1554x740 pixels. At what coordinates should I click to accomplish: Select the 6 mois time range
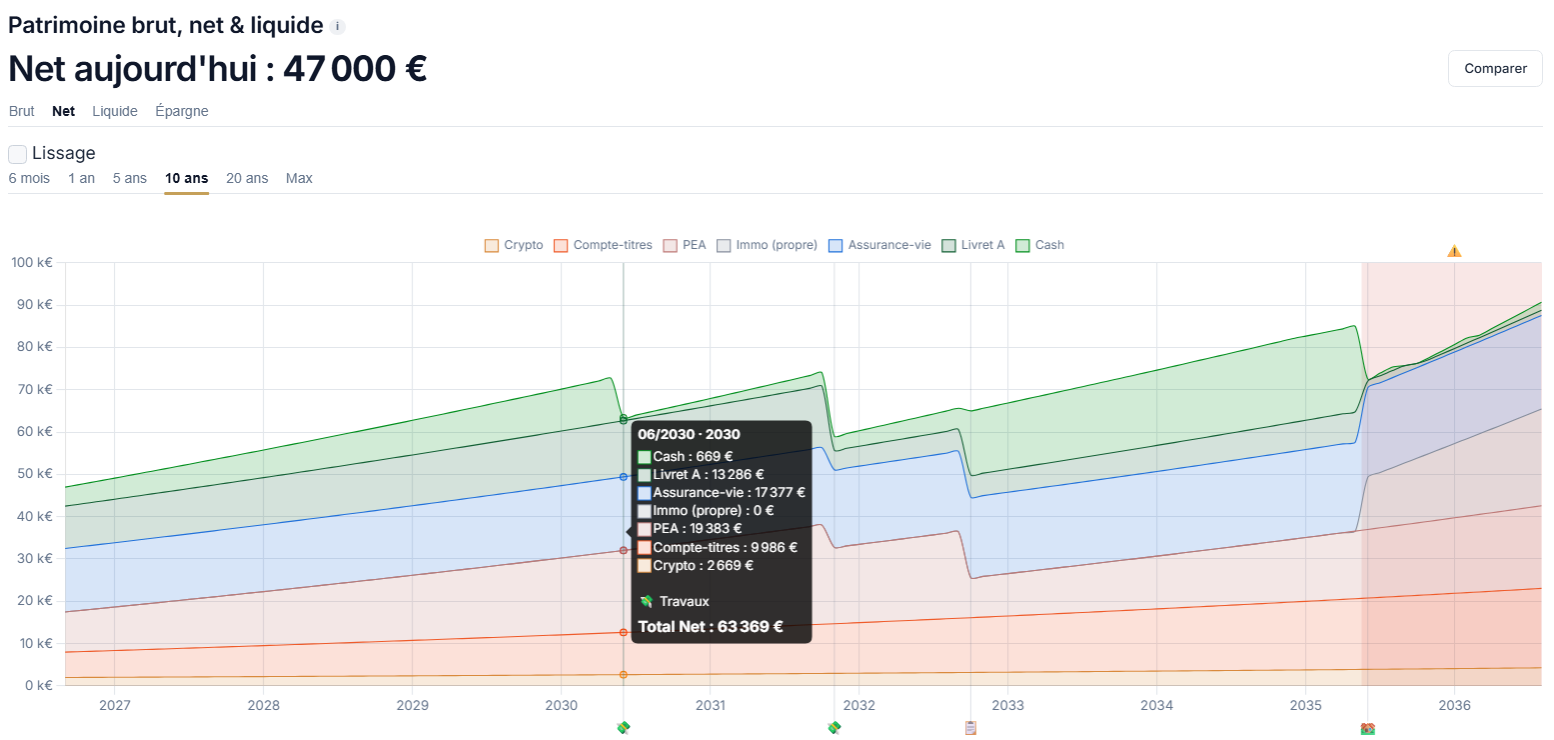[29, 178]
